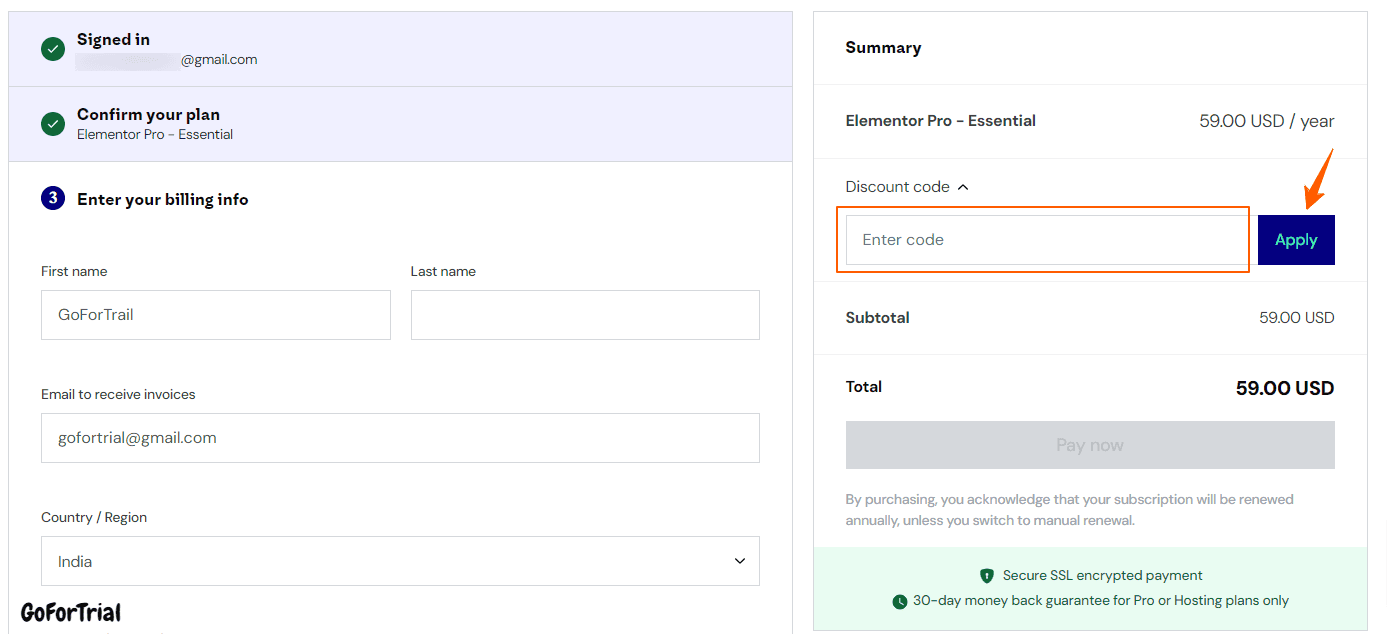Image resolution: width=1387 pixels, height=634 pixels.
Task: Click the First name input field
Action: pos(216,315)
